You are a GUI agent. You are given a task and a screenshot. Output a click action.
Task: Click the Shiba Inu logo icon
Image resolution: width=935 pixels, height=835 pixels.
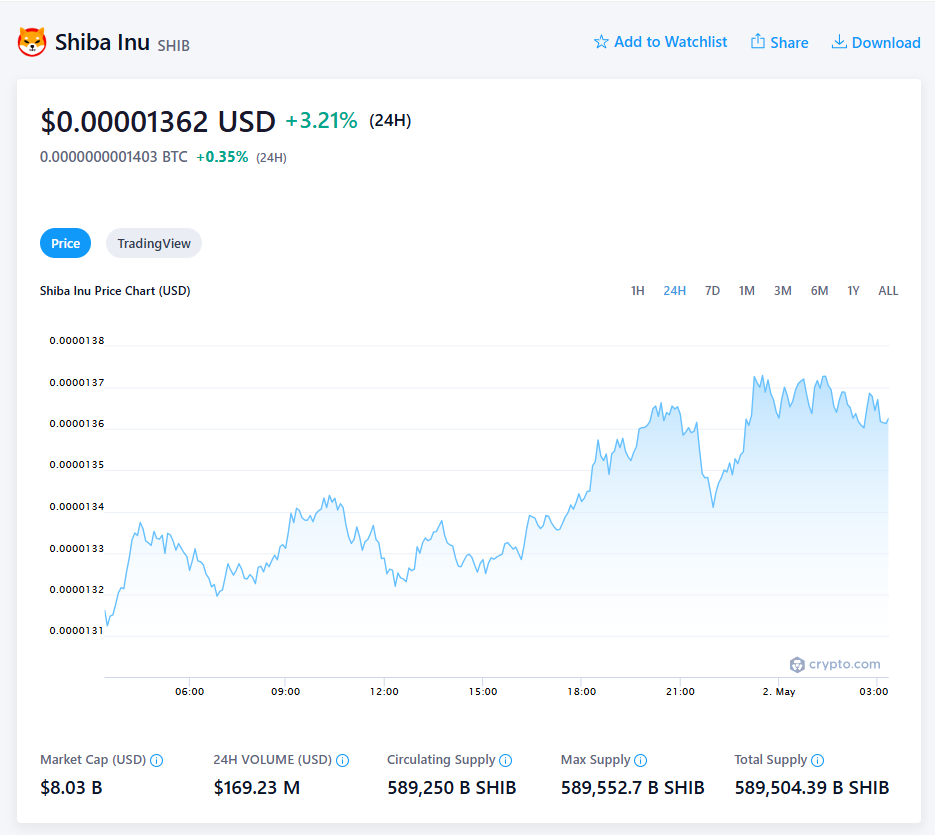(32, 42)
